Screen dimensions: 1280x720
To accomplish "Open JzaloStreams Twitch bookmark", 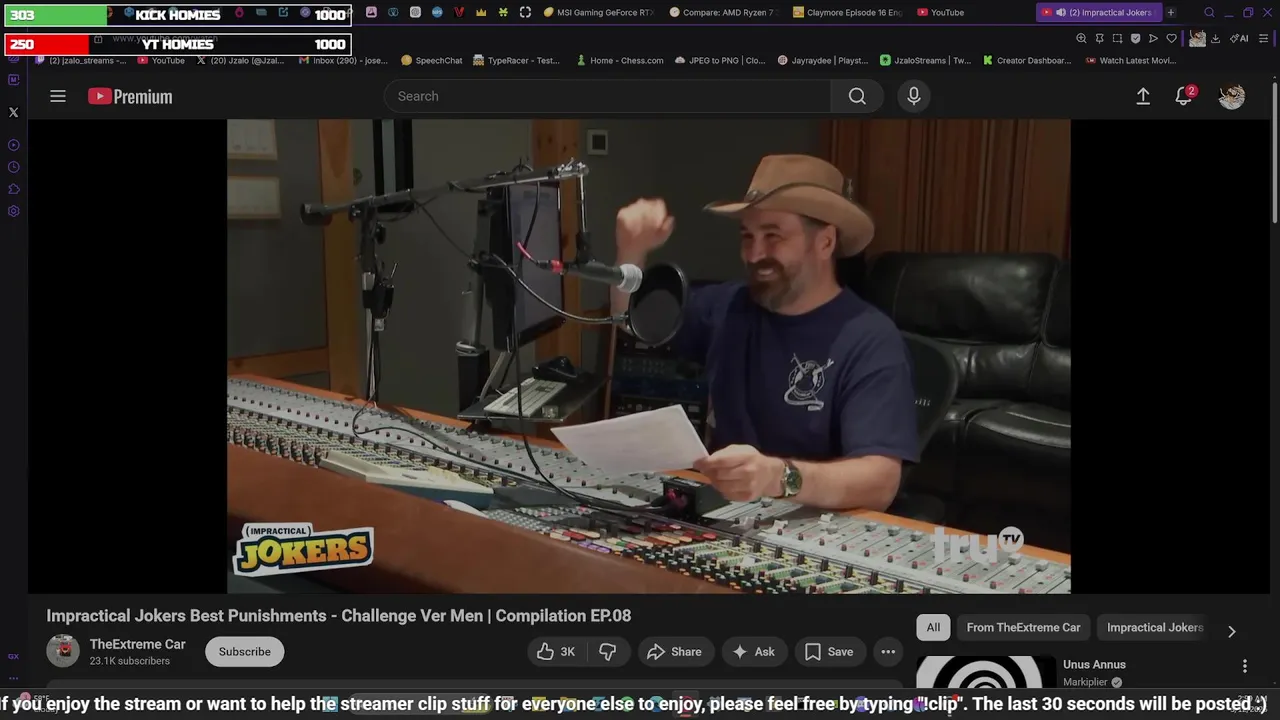I will 925,60.
